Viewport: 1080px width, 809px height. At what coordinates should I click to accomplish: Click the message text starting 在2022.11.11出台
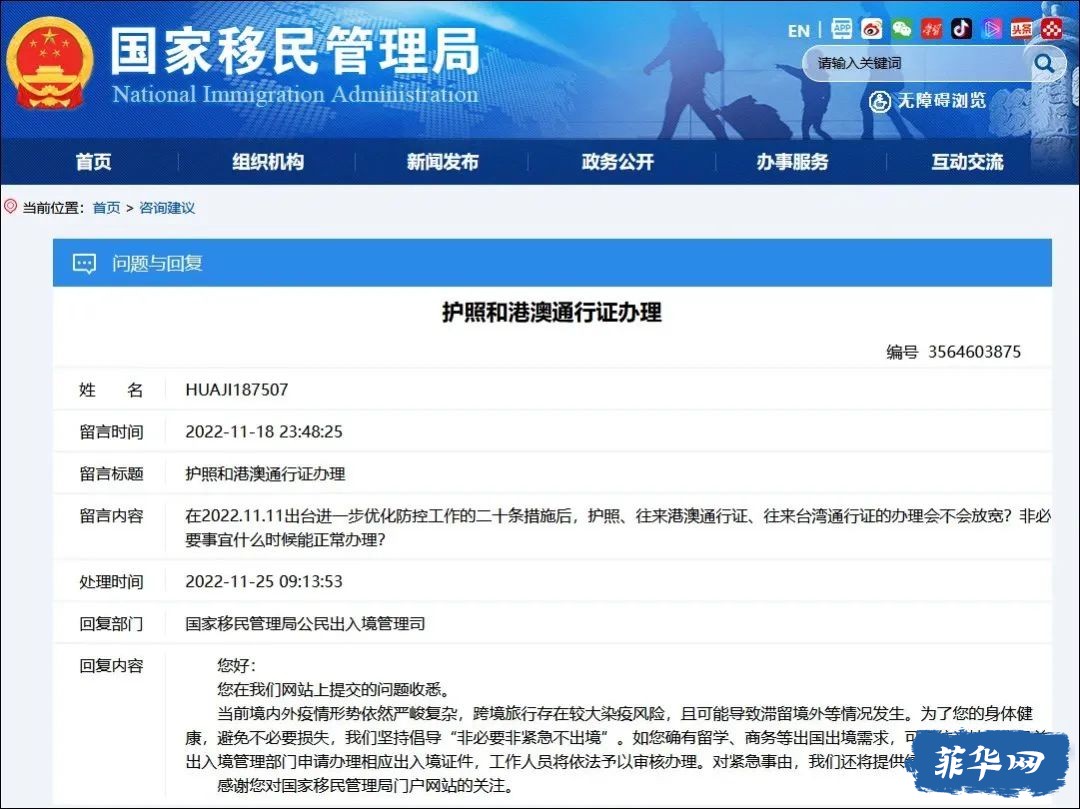[617, 527]
